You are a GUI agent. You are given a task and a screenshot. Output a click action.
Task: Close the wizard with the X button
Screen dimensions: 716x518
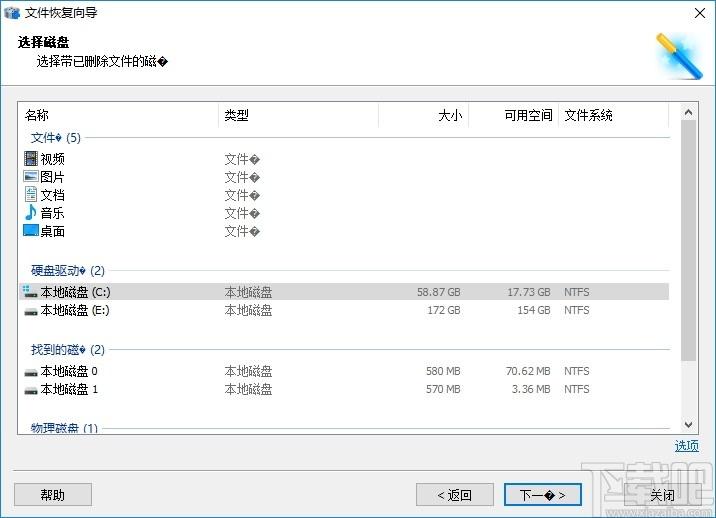[x=700, y=13]
